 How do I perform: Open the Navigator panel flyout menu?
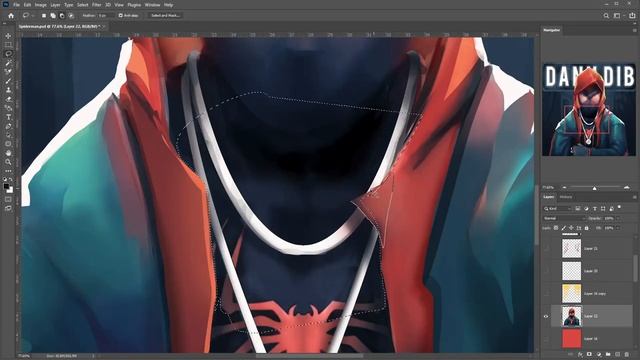pyautogui.click(x=634, y=30)
